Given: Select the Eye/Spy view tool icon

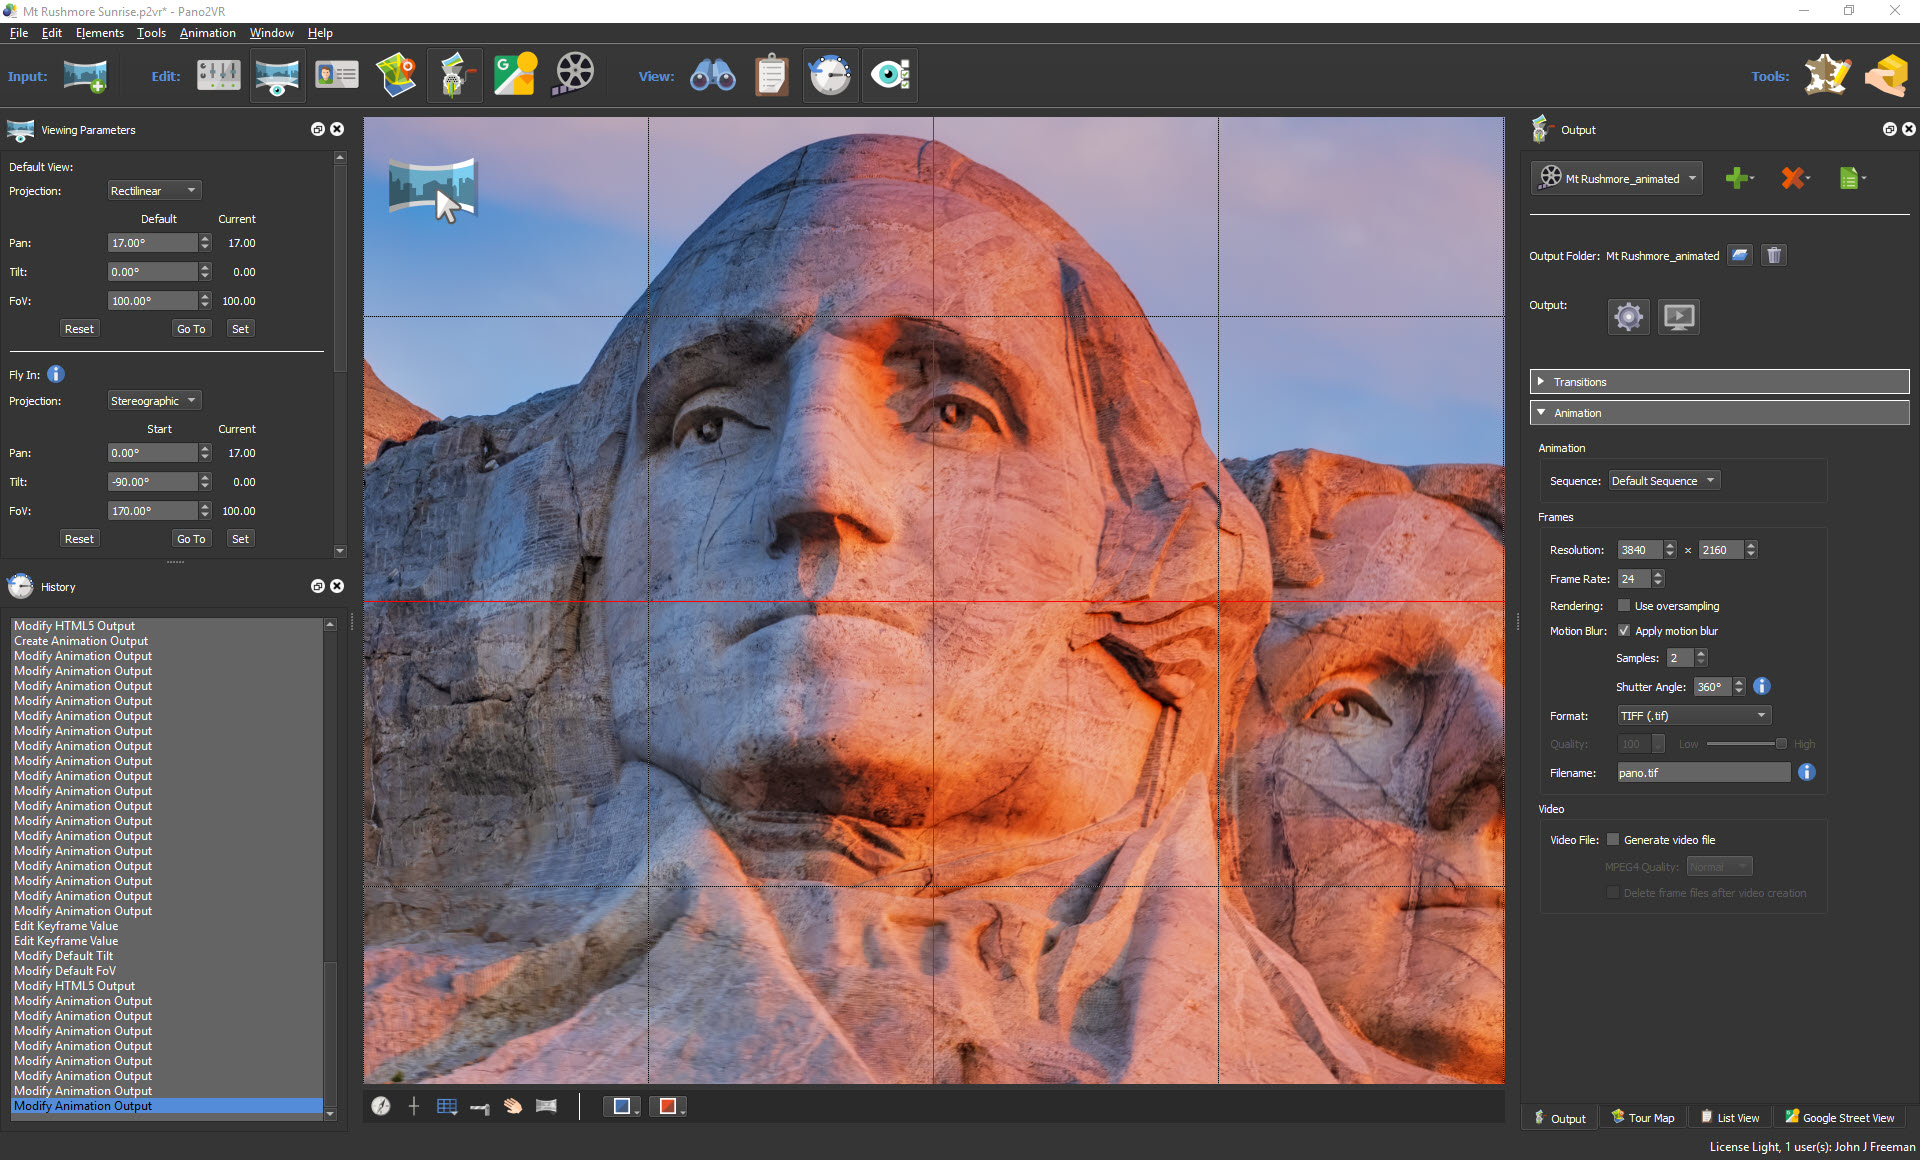Looking at the screenshot, I should click(891, 74).
